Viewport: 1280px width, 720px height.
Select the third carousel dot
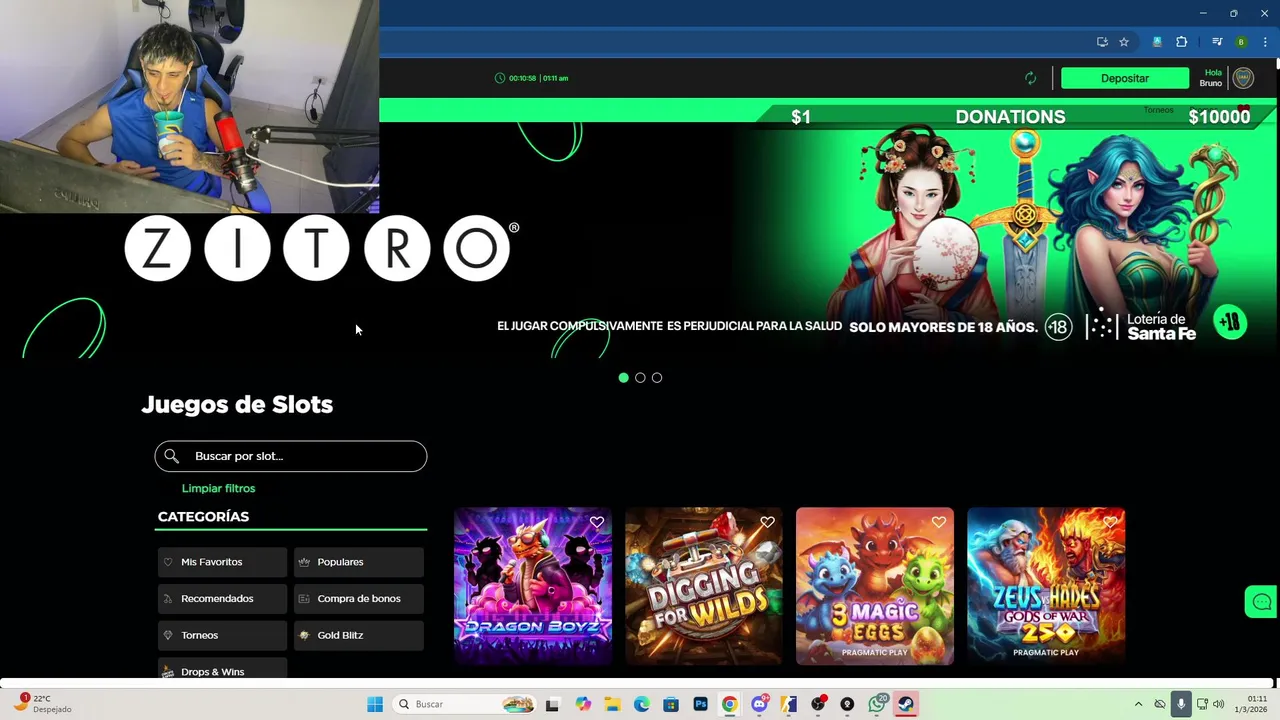pos(657,377)
